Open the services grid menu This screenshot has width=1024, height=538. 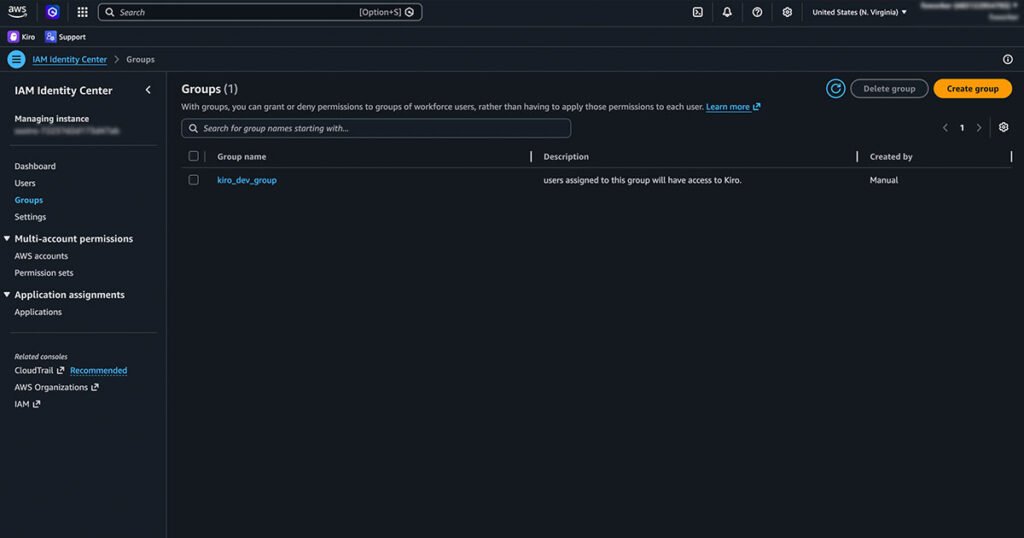click(x=82, y=12)
